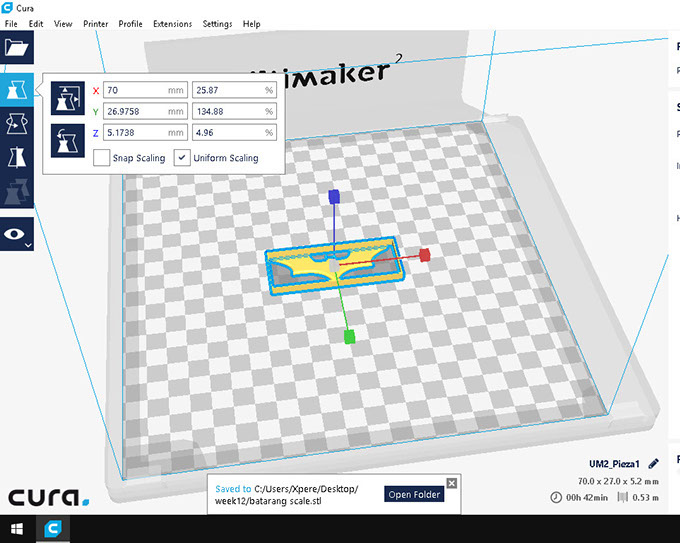Image resolution: width=680 pixels, height=543 pixels.
Task: Enable the Snap Scaling checkbox
Action: 101,157
